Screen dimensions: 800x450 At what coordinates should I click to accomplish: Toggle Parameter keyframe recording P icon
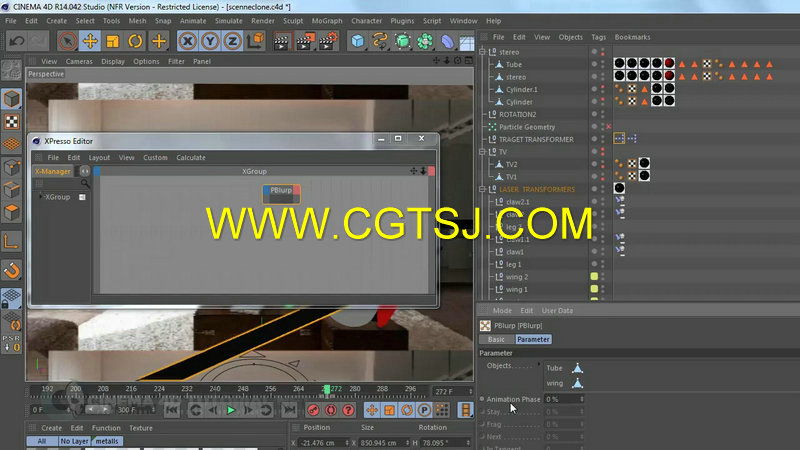pyautogui.click(x=424, y=410)
